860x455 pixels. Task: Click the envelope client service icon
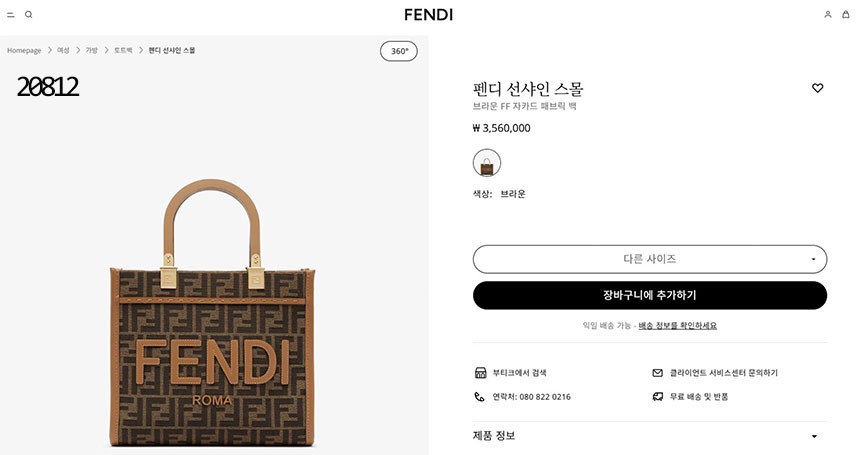[657, 373]
